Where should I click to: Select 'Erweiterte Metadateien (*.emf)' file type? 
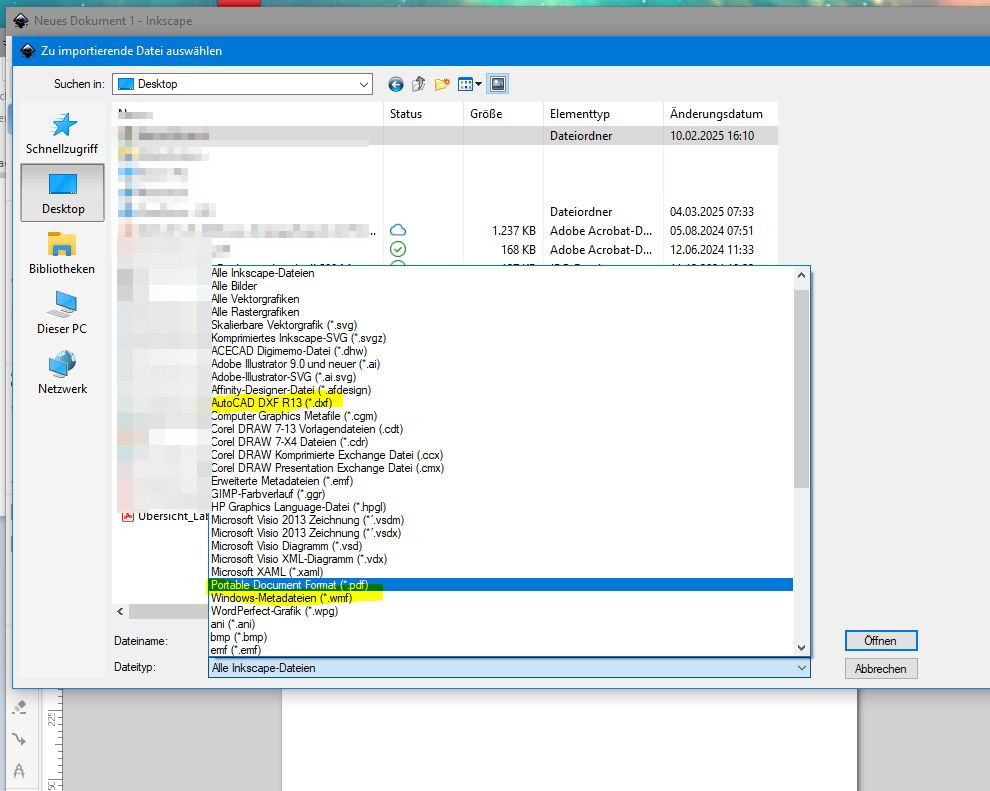coord(282,481)
